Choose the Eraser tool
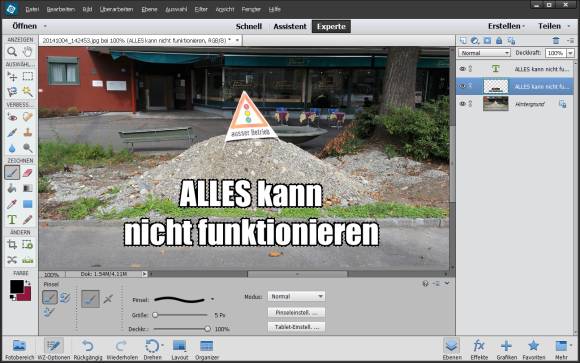Viewport: 580px width, 363px height. 27,173
